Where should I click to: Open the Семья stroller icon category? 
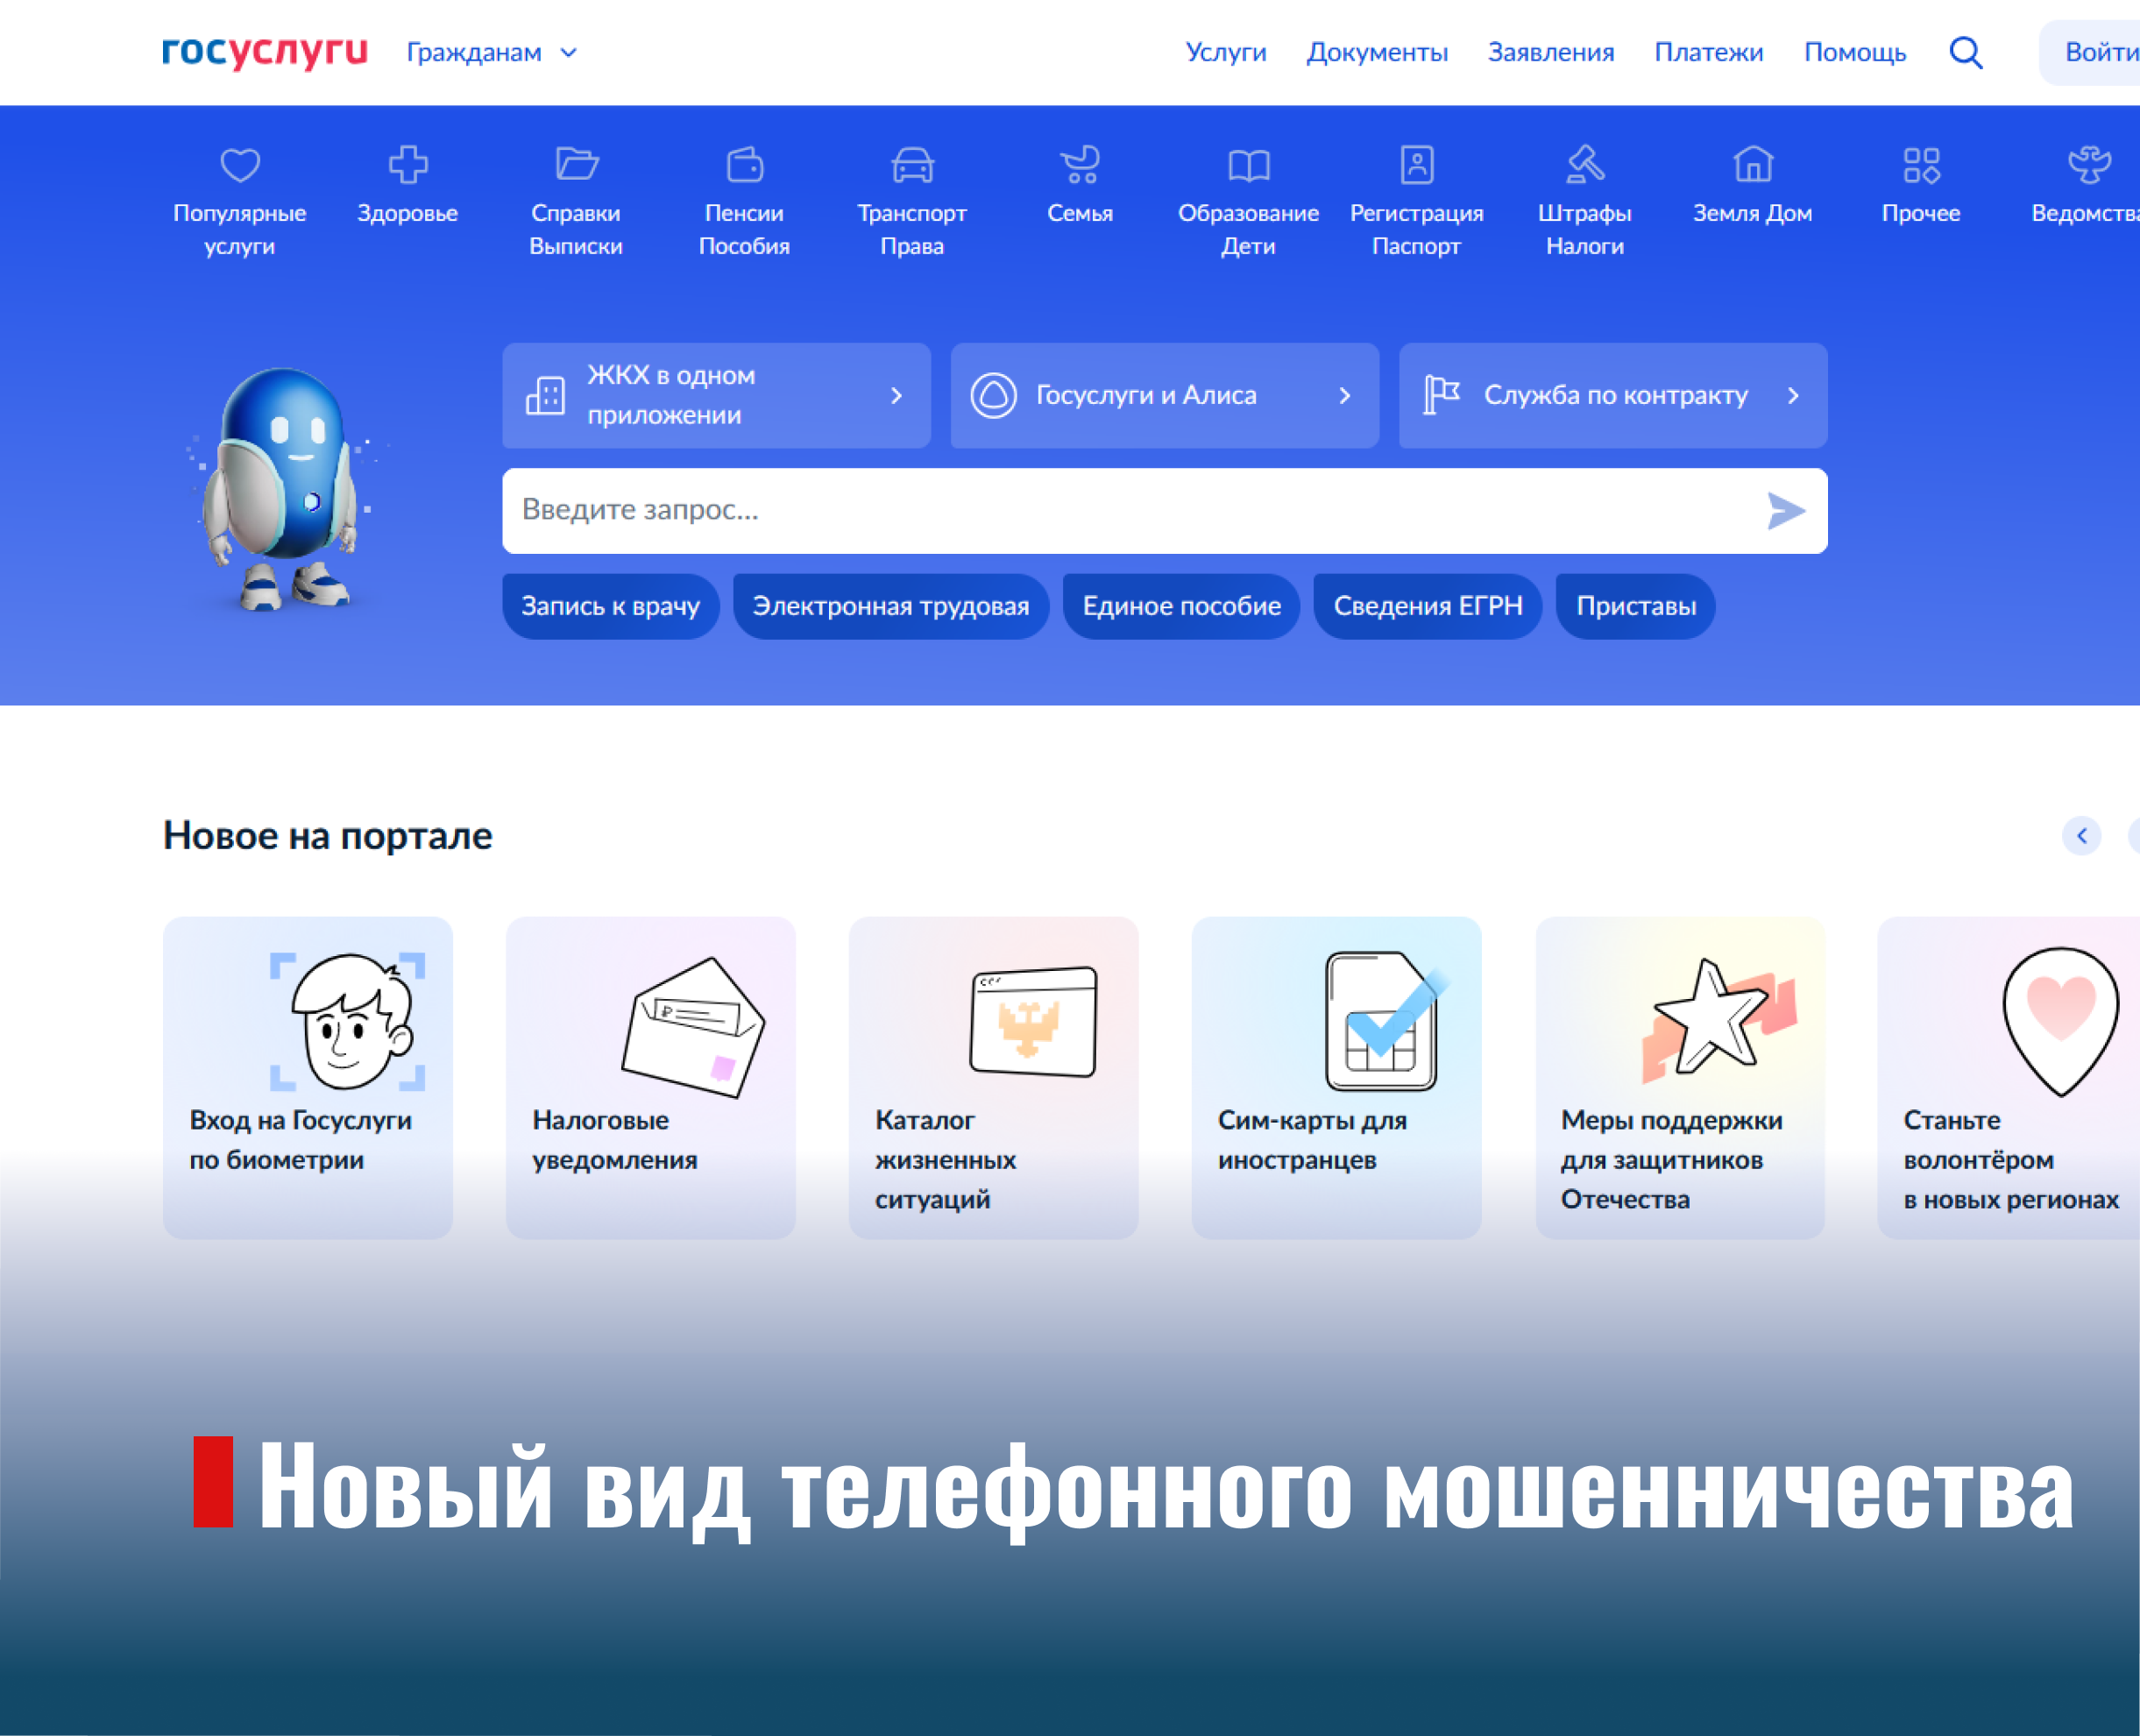(x=1080, y=165)
